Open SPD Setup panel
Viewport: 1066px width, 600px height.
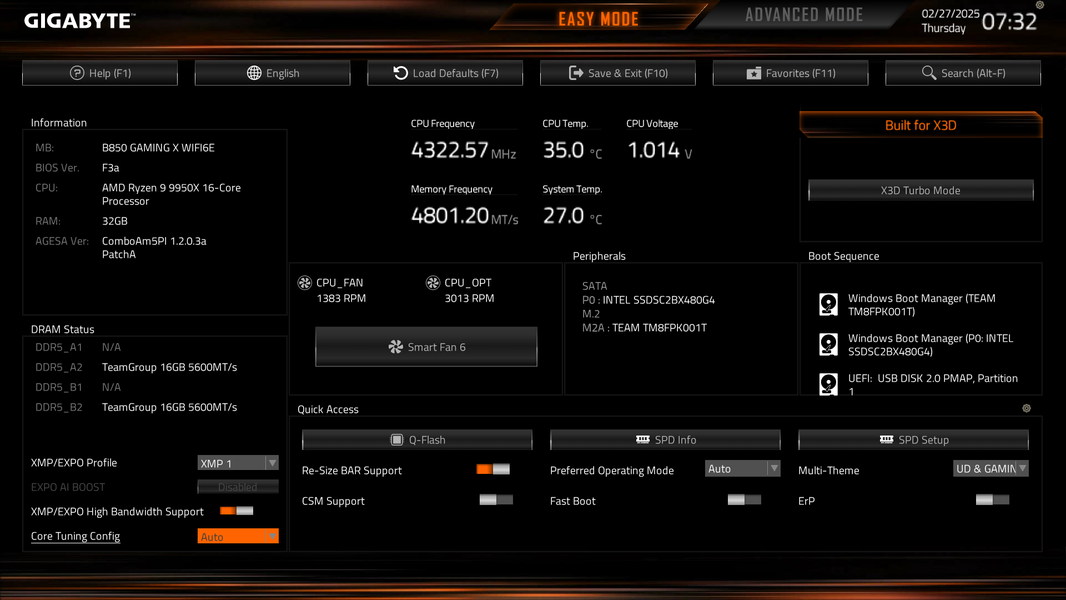(x=914, y=440)
